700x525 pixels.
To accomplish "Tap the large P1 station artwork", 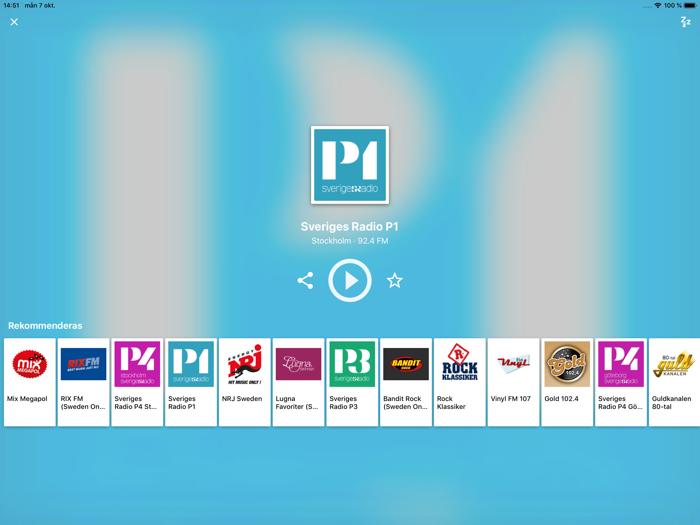I will click(x=350, y=165).
